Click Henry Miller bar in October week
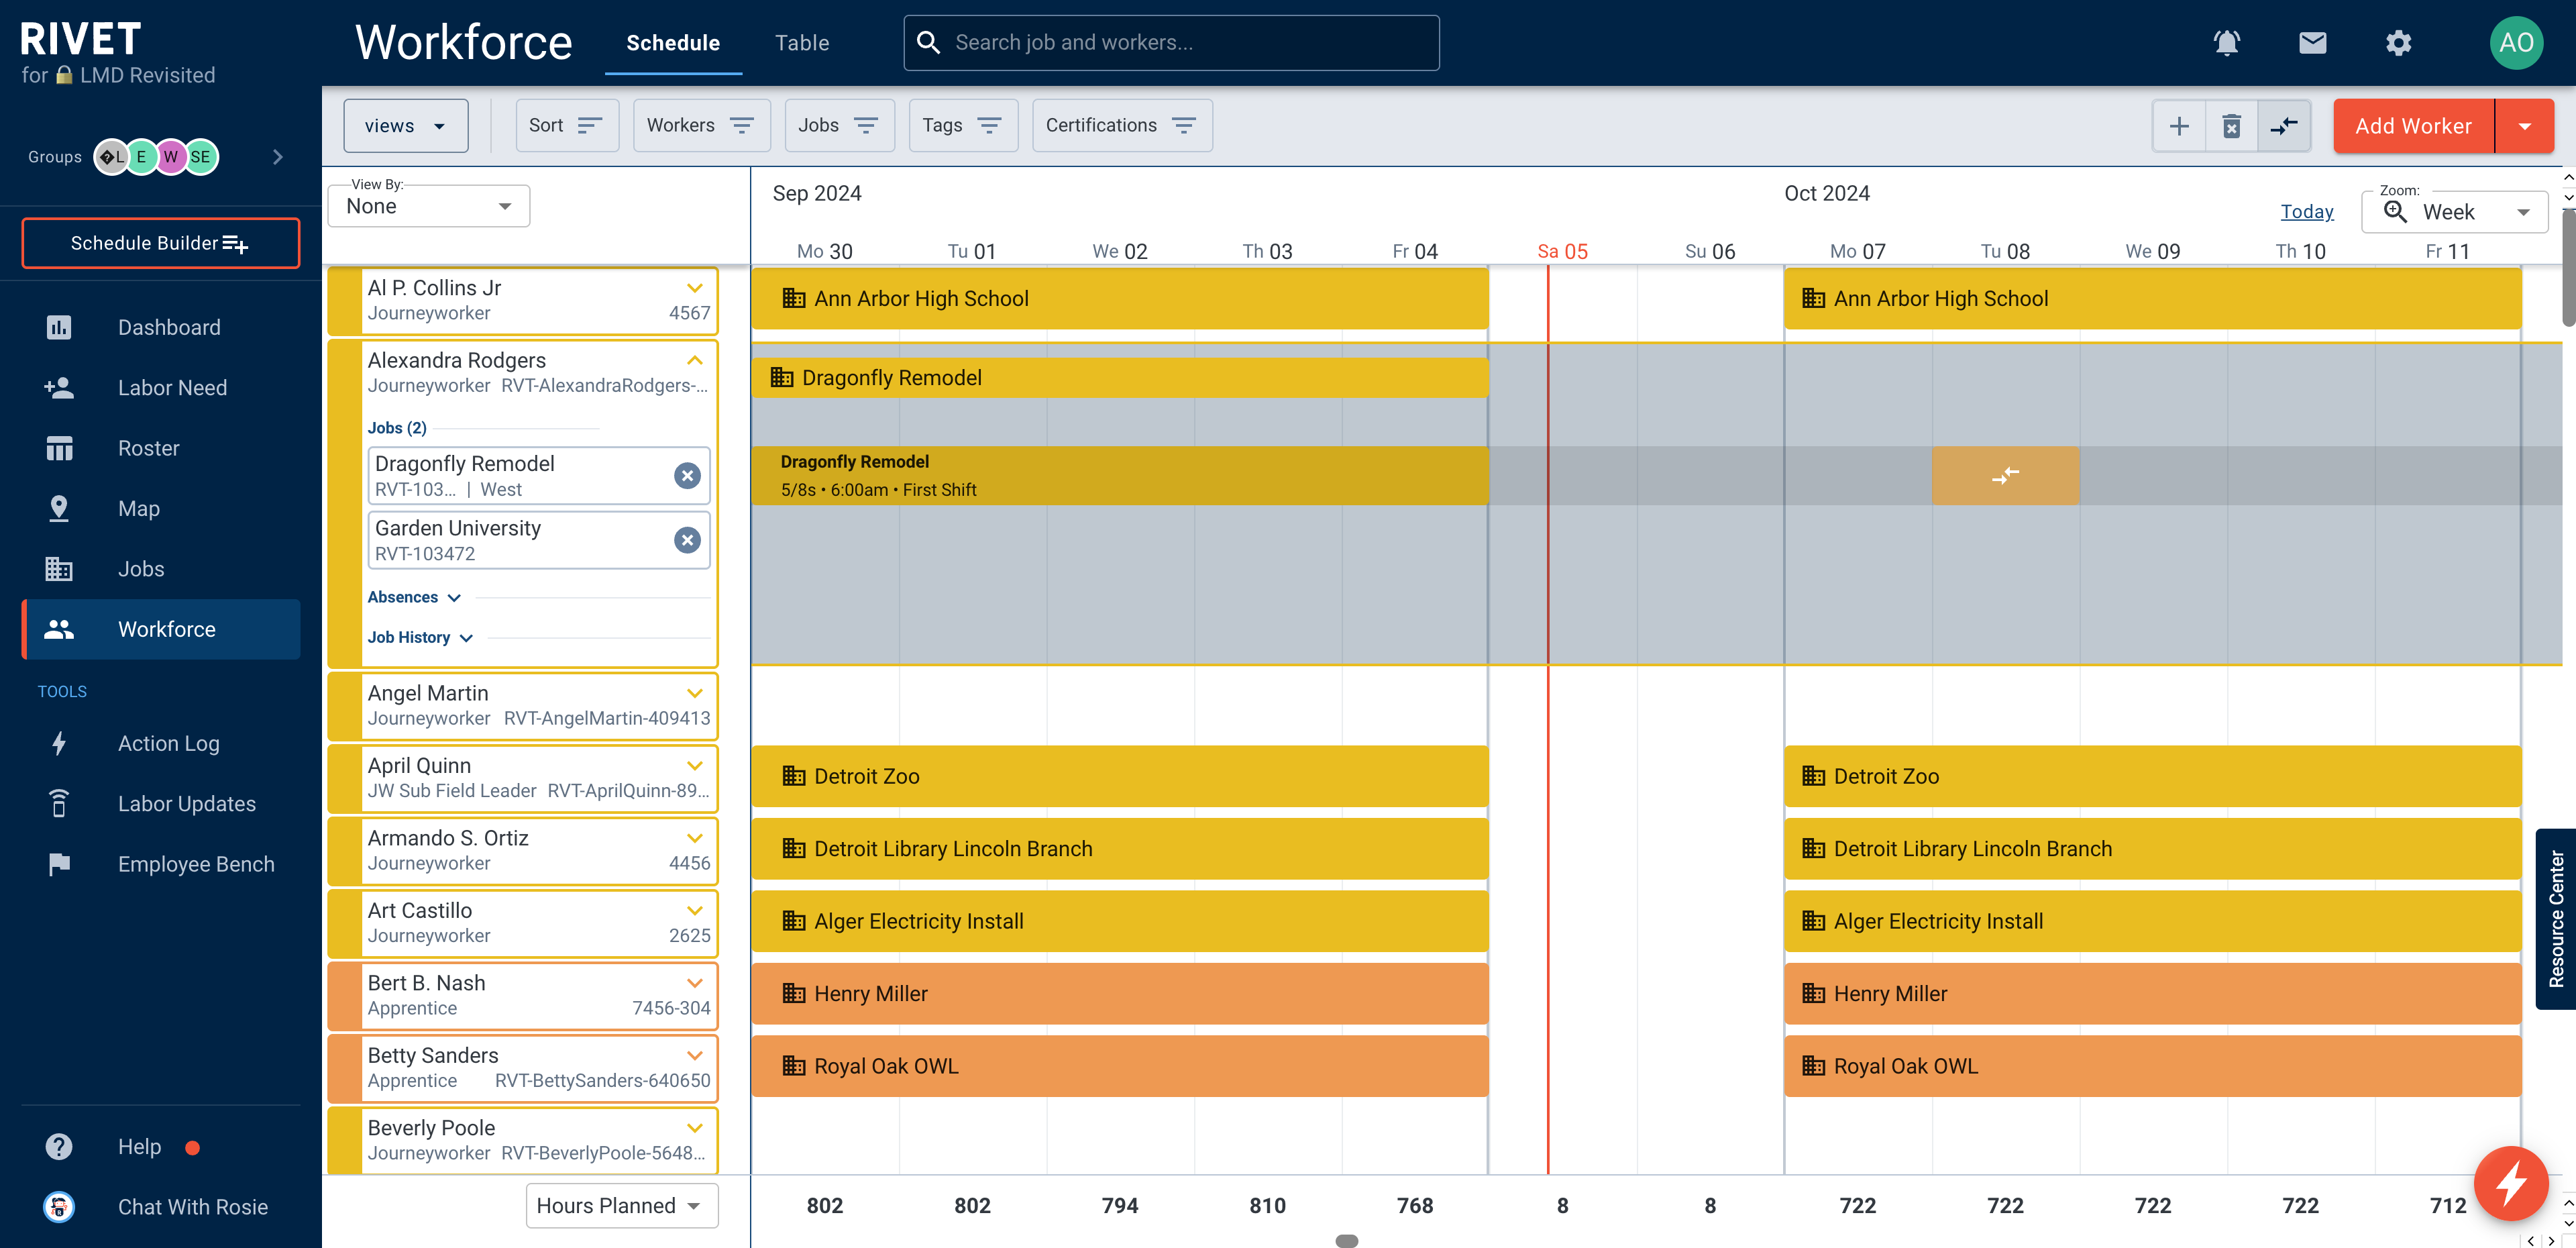The image size is (2576, 1248). pyautogui.click(x=2152, y=993)
